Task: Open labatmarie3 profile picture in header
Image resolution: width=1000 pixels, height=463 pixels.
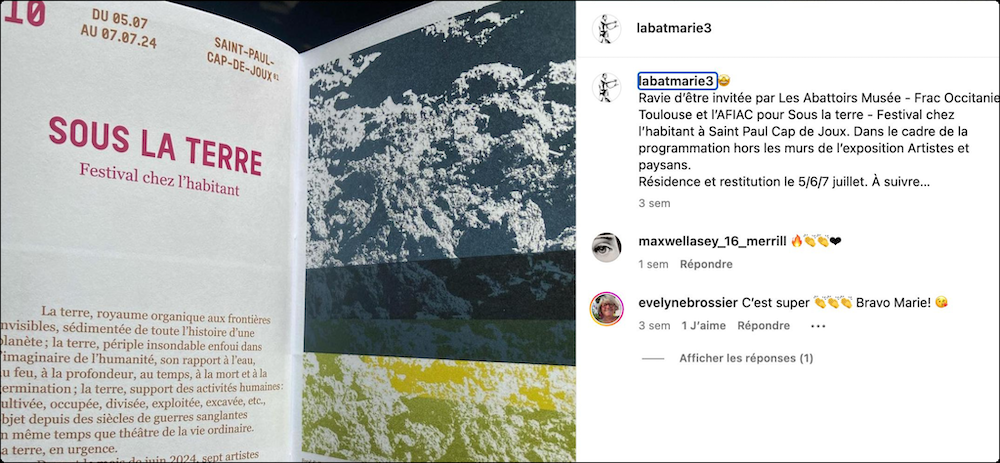Action: (606, 29)
